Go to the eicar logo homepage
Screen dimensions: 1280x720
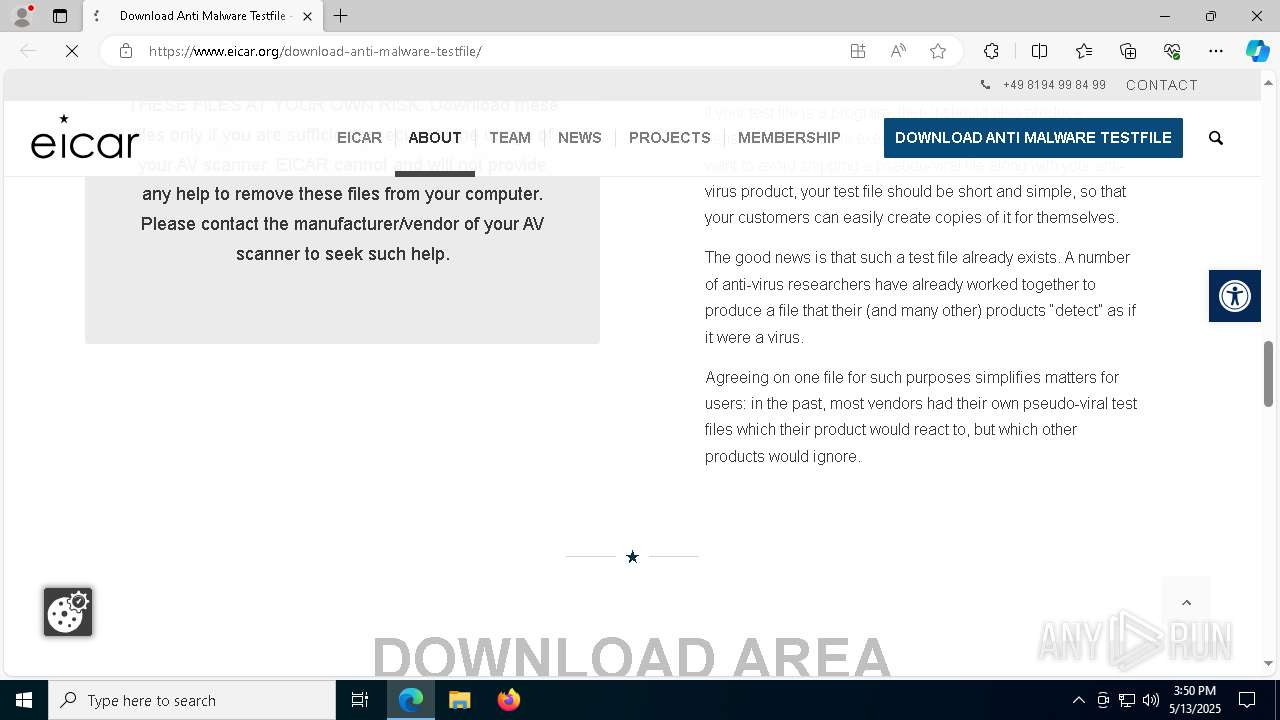click(x=85, y=137)
